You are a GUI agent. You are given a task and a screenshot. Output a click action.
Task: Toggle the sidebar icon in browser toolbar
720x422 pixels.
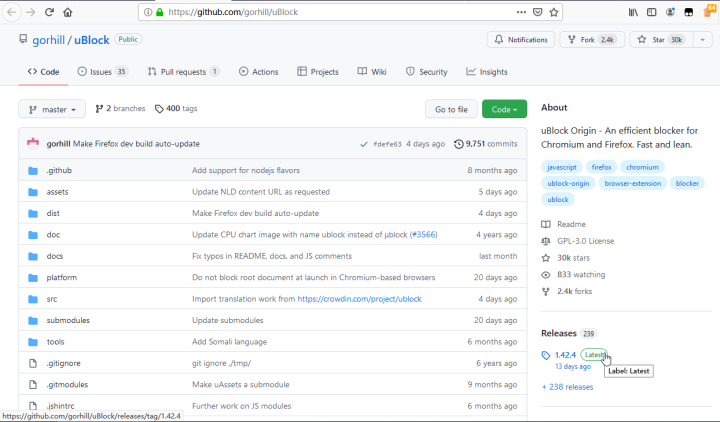(x=652, y=12)
